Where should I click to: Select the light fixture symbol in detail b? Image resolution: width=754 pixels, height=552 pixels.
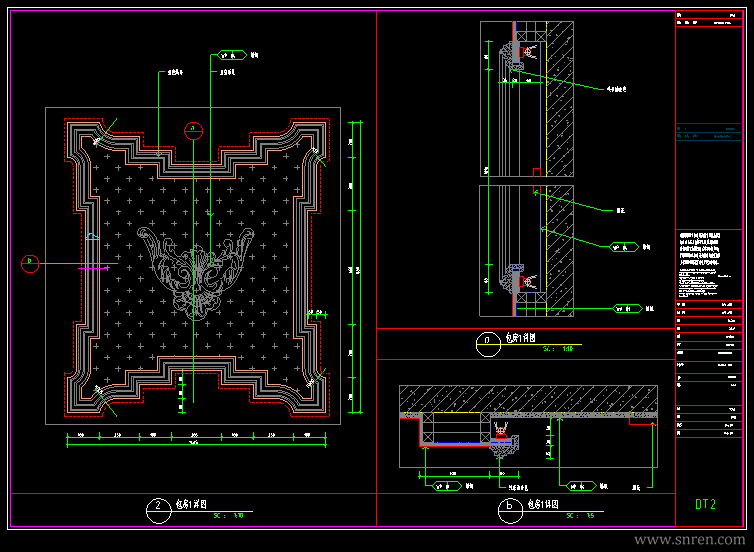[501, 429]
